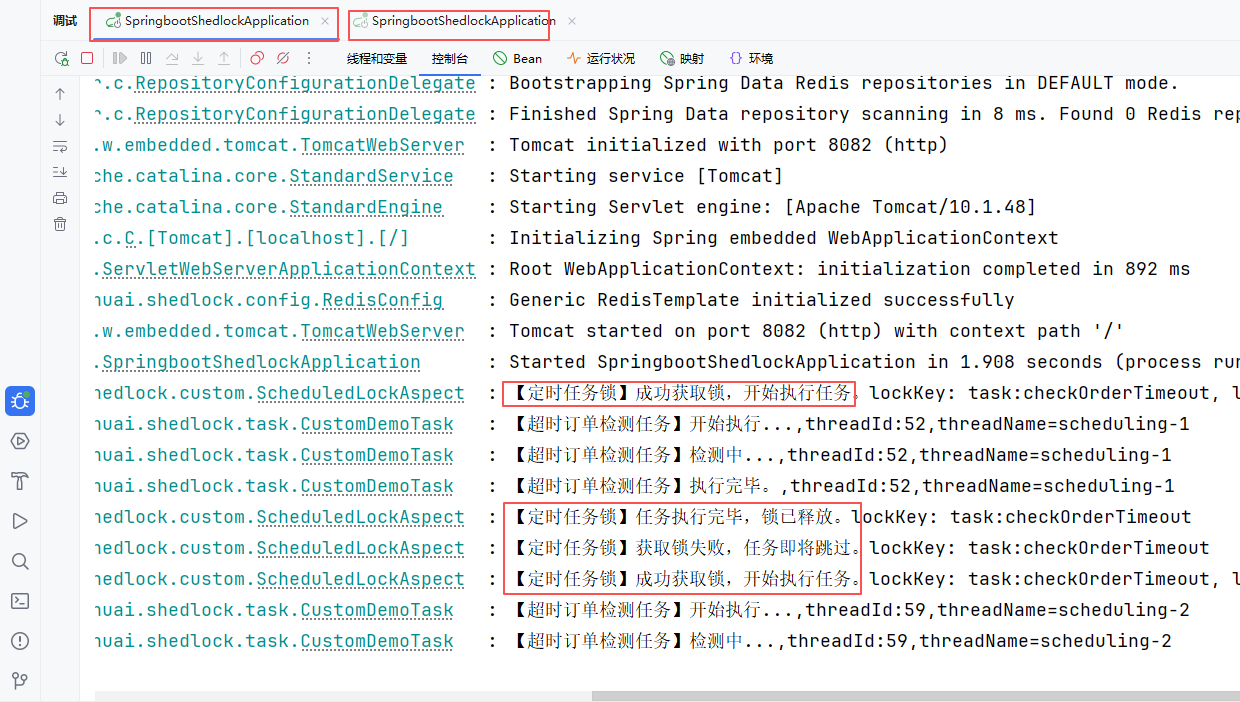This screenshot has width=1240, height=702.
Task: Toggle scroll to end of console
Action: coord(60,172)
